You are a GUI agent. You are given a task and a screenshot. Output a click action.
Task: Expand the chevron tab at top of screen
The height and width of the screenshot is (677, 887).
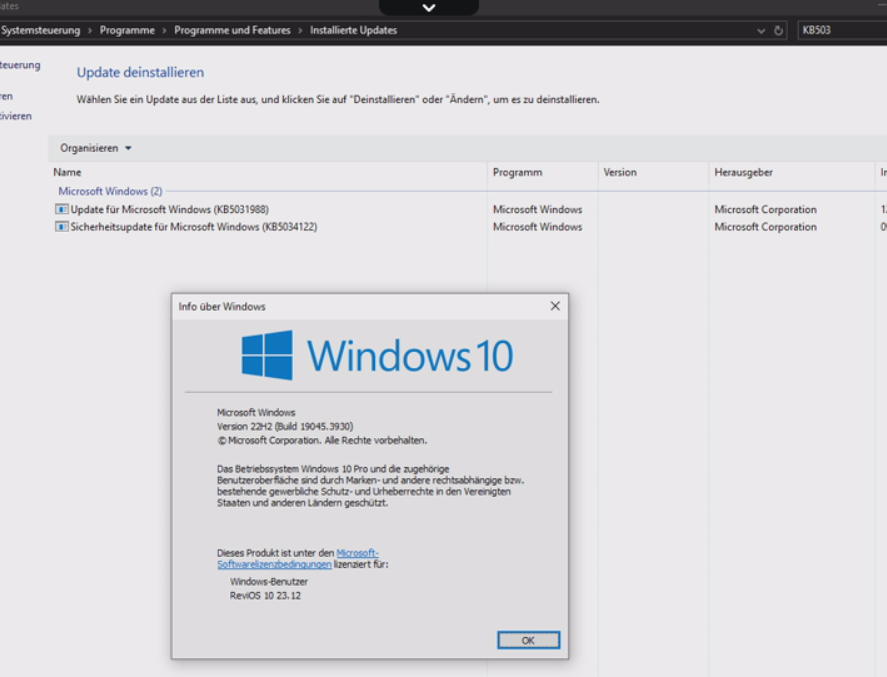coord(429,8)
